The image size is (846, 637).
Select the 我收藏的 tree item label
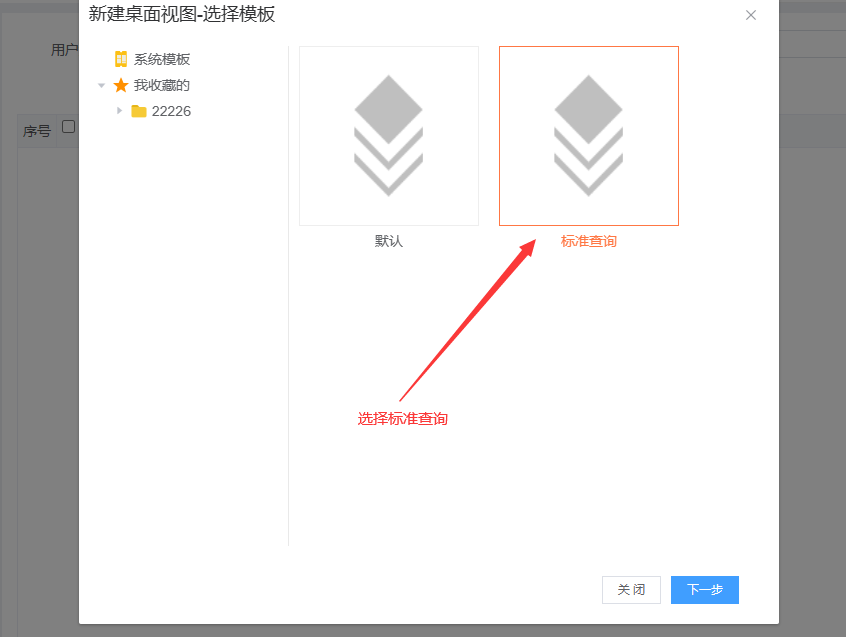click(x=162, y=85)
